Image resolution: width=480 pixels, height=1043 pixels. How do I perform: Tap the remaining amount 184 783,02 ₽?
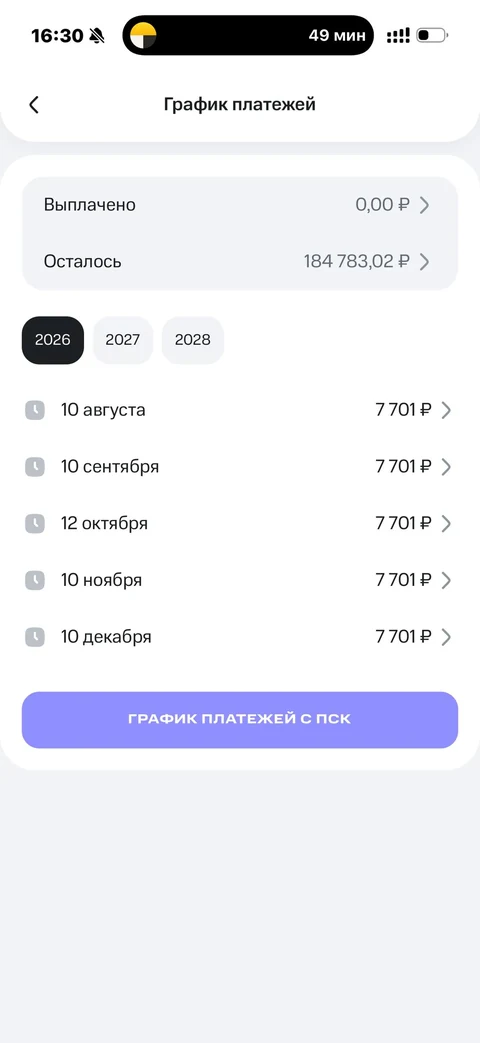(x=356, y=261)
